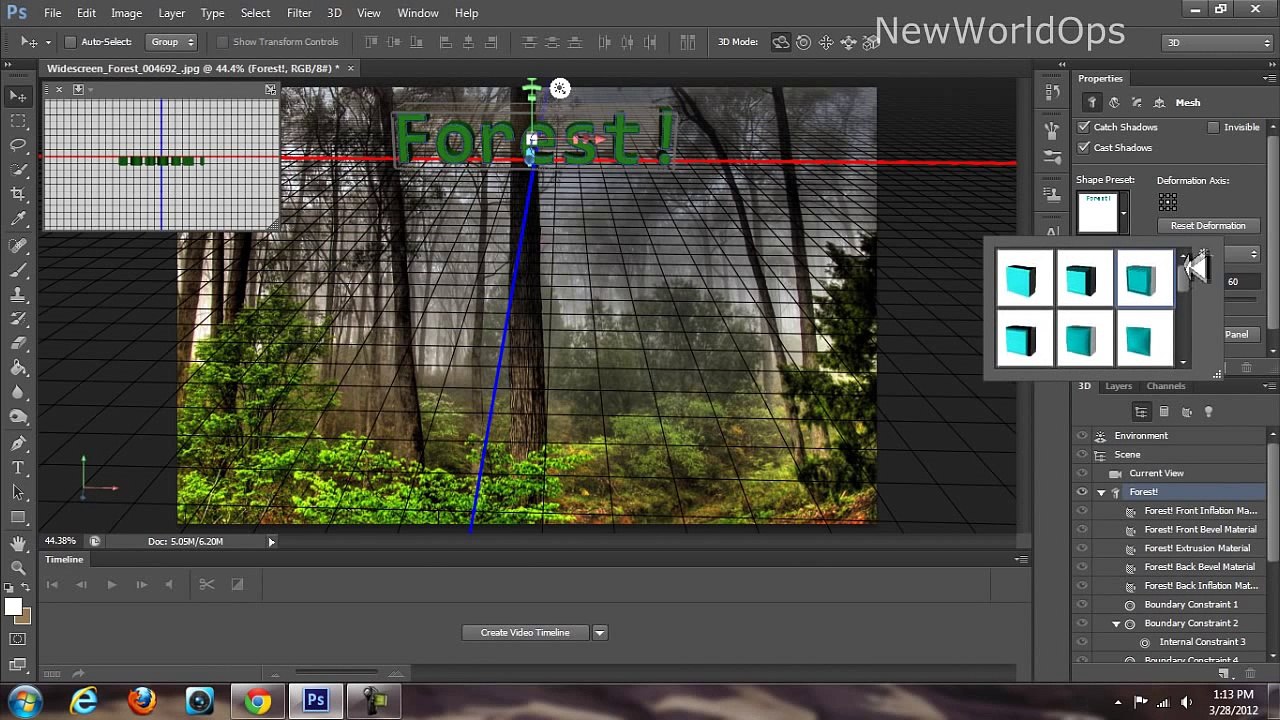
Task: Click the Deformation Axis grid icon
Action: point(1167,203)
